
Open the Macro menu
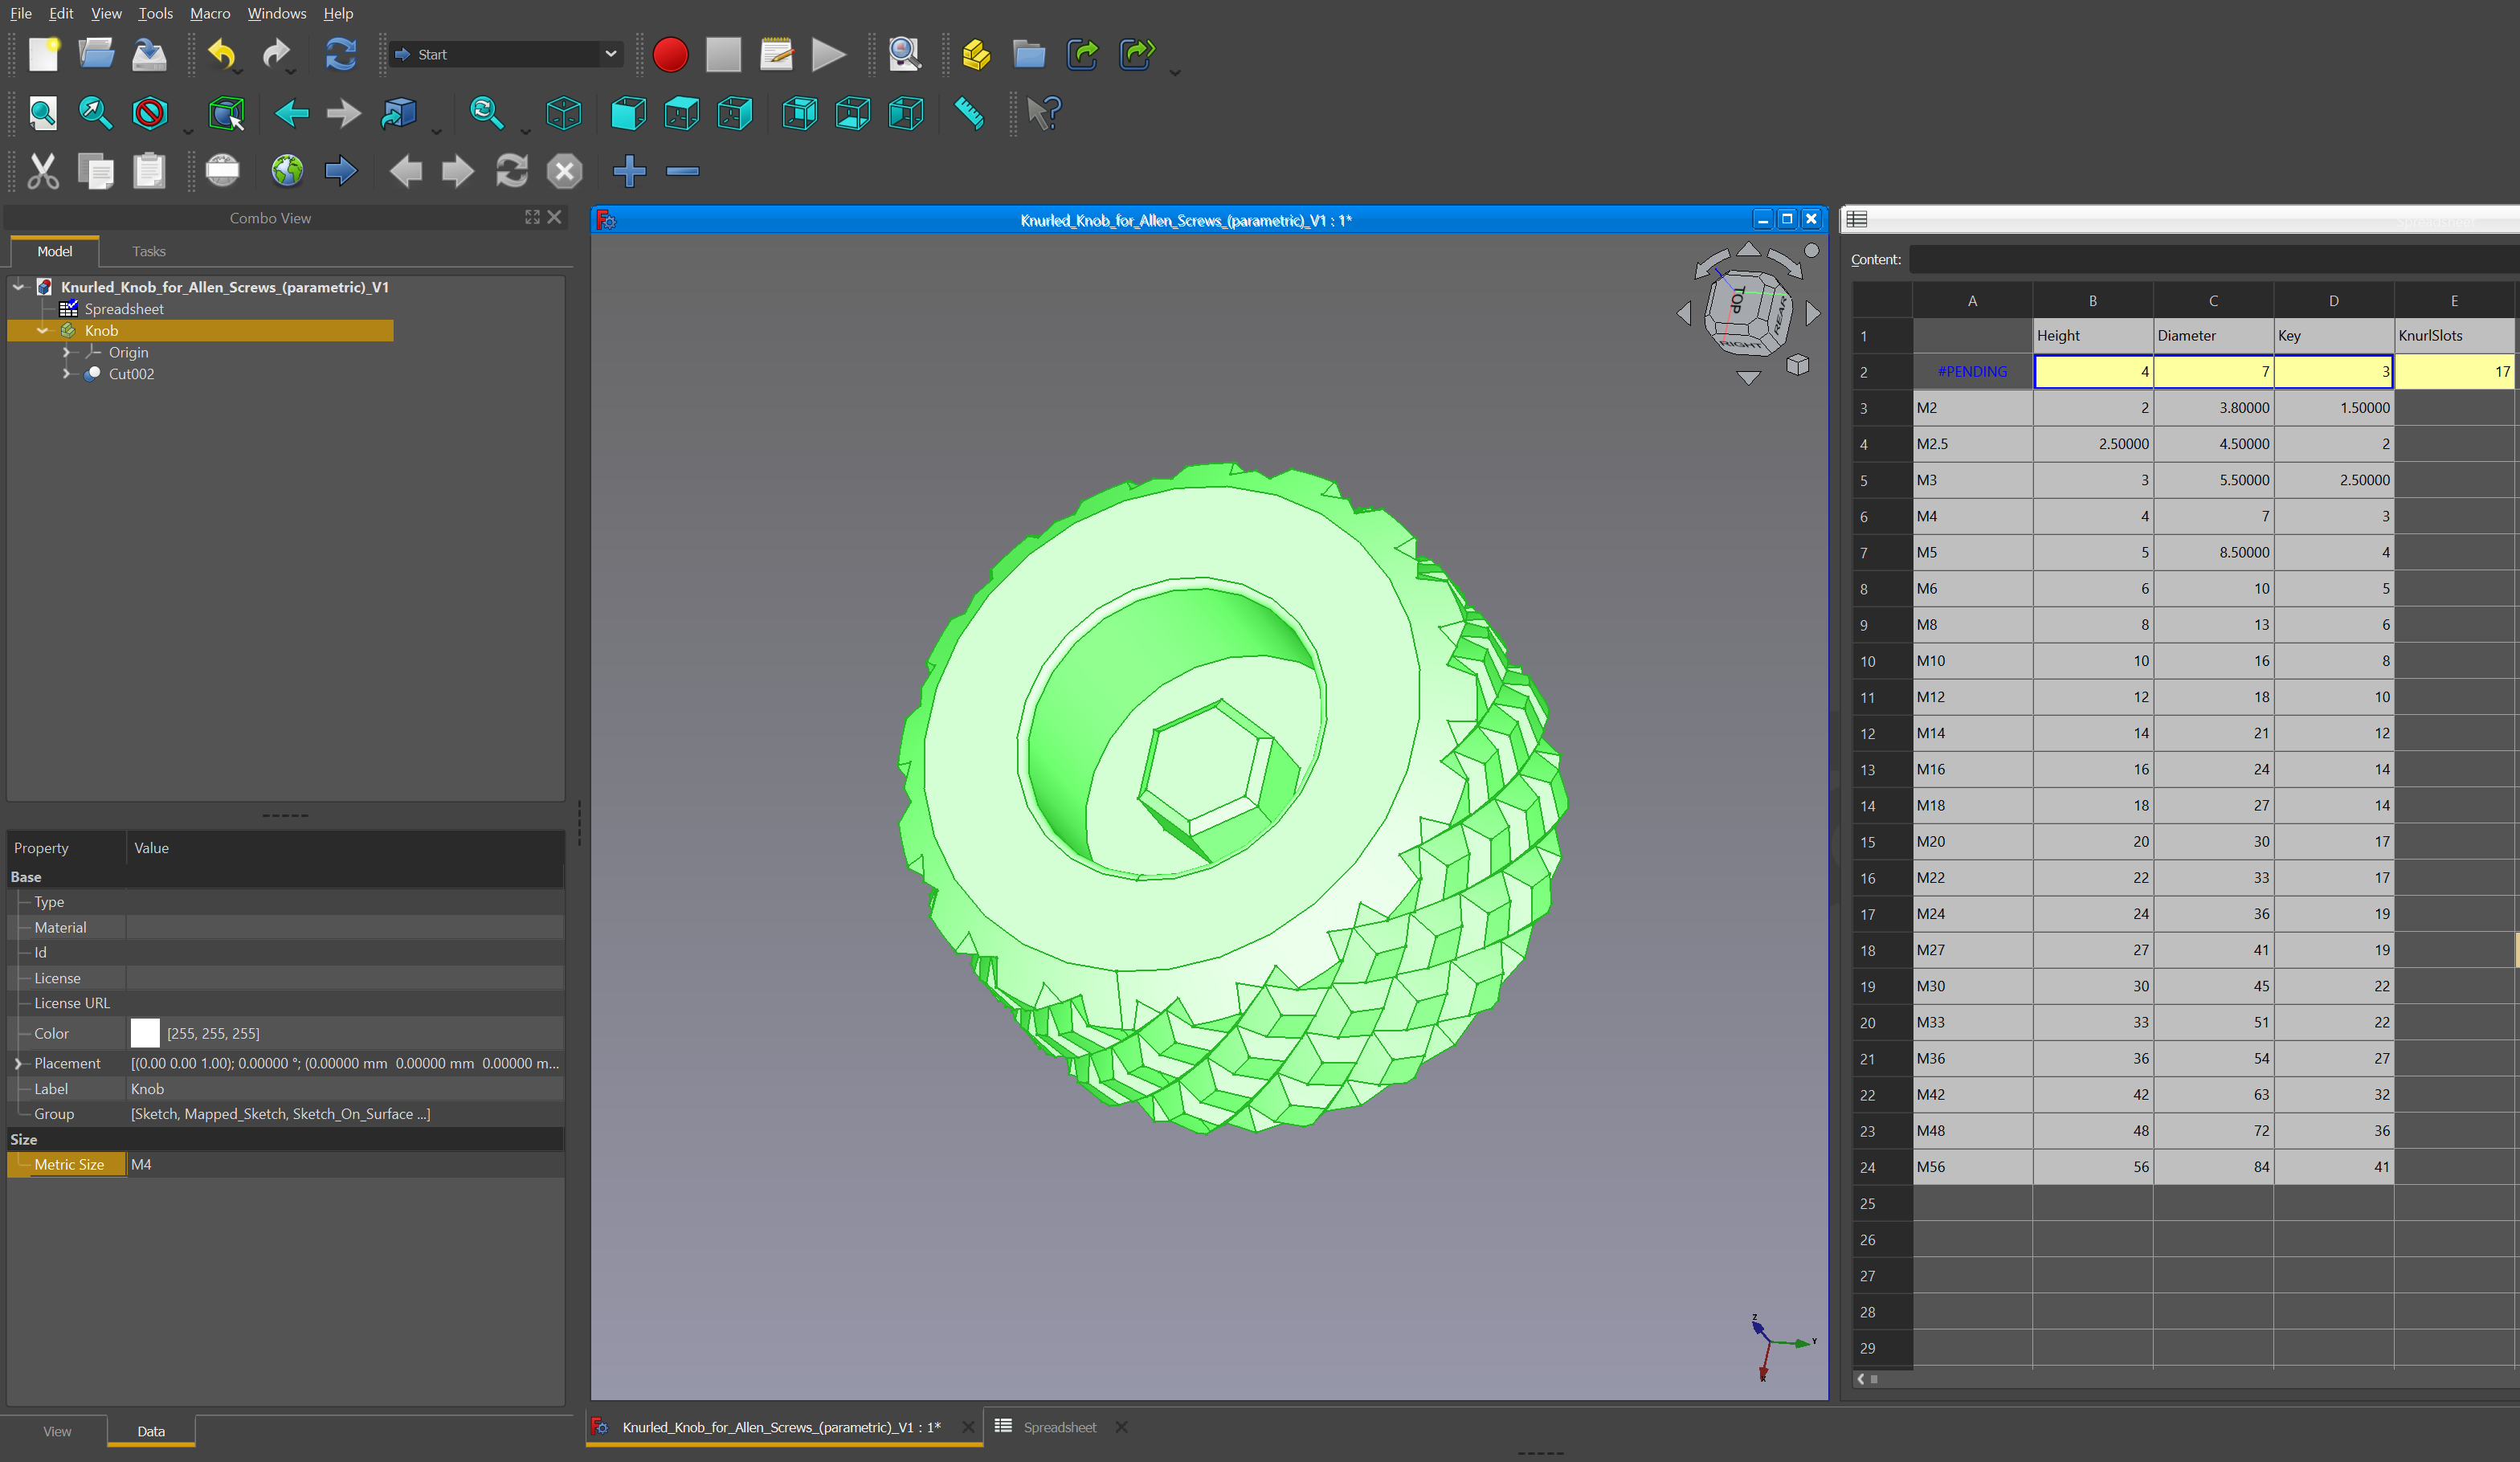[209, 13]
